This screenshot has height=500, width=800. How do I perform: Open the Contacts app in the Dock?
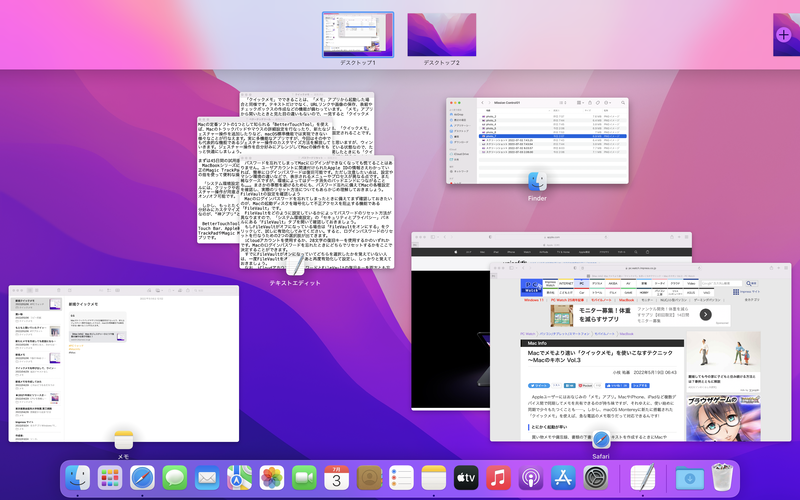pos(369,478)
